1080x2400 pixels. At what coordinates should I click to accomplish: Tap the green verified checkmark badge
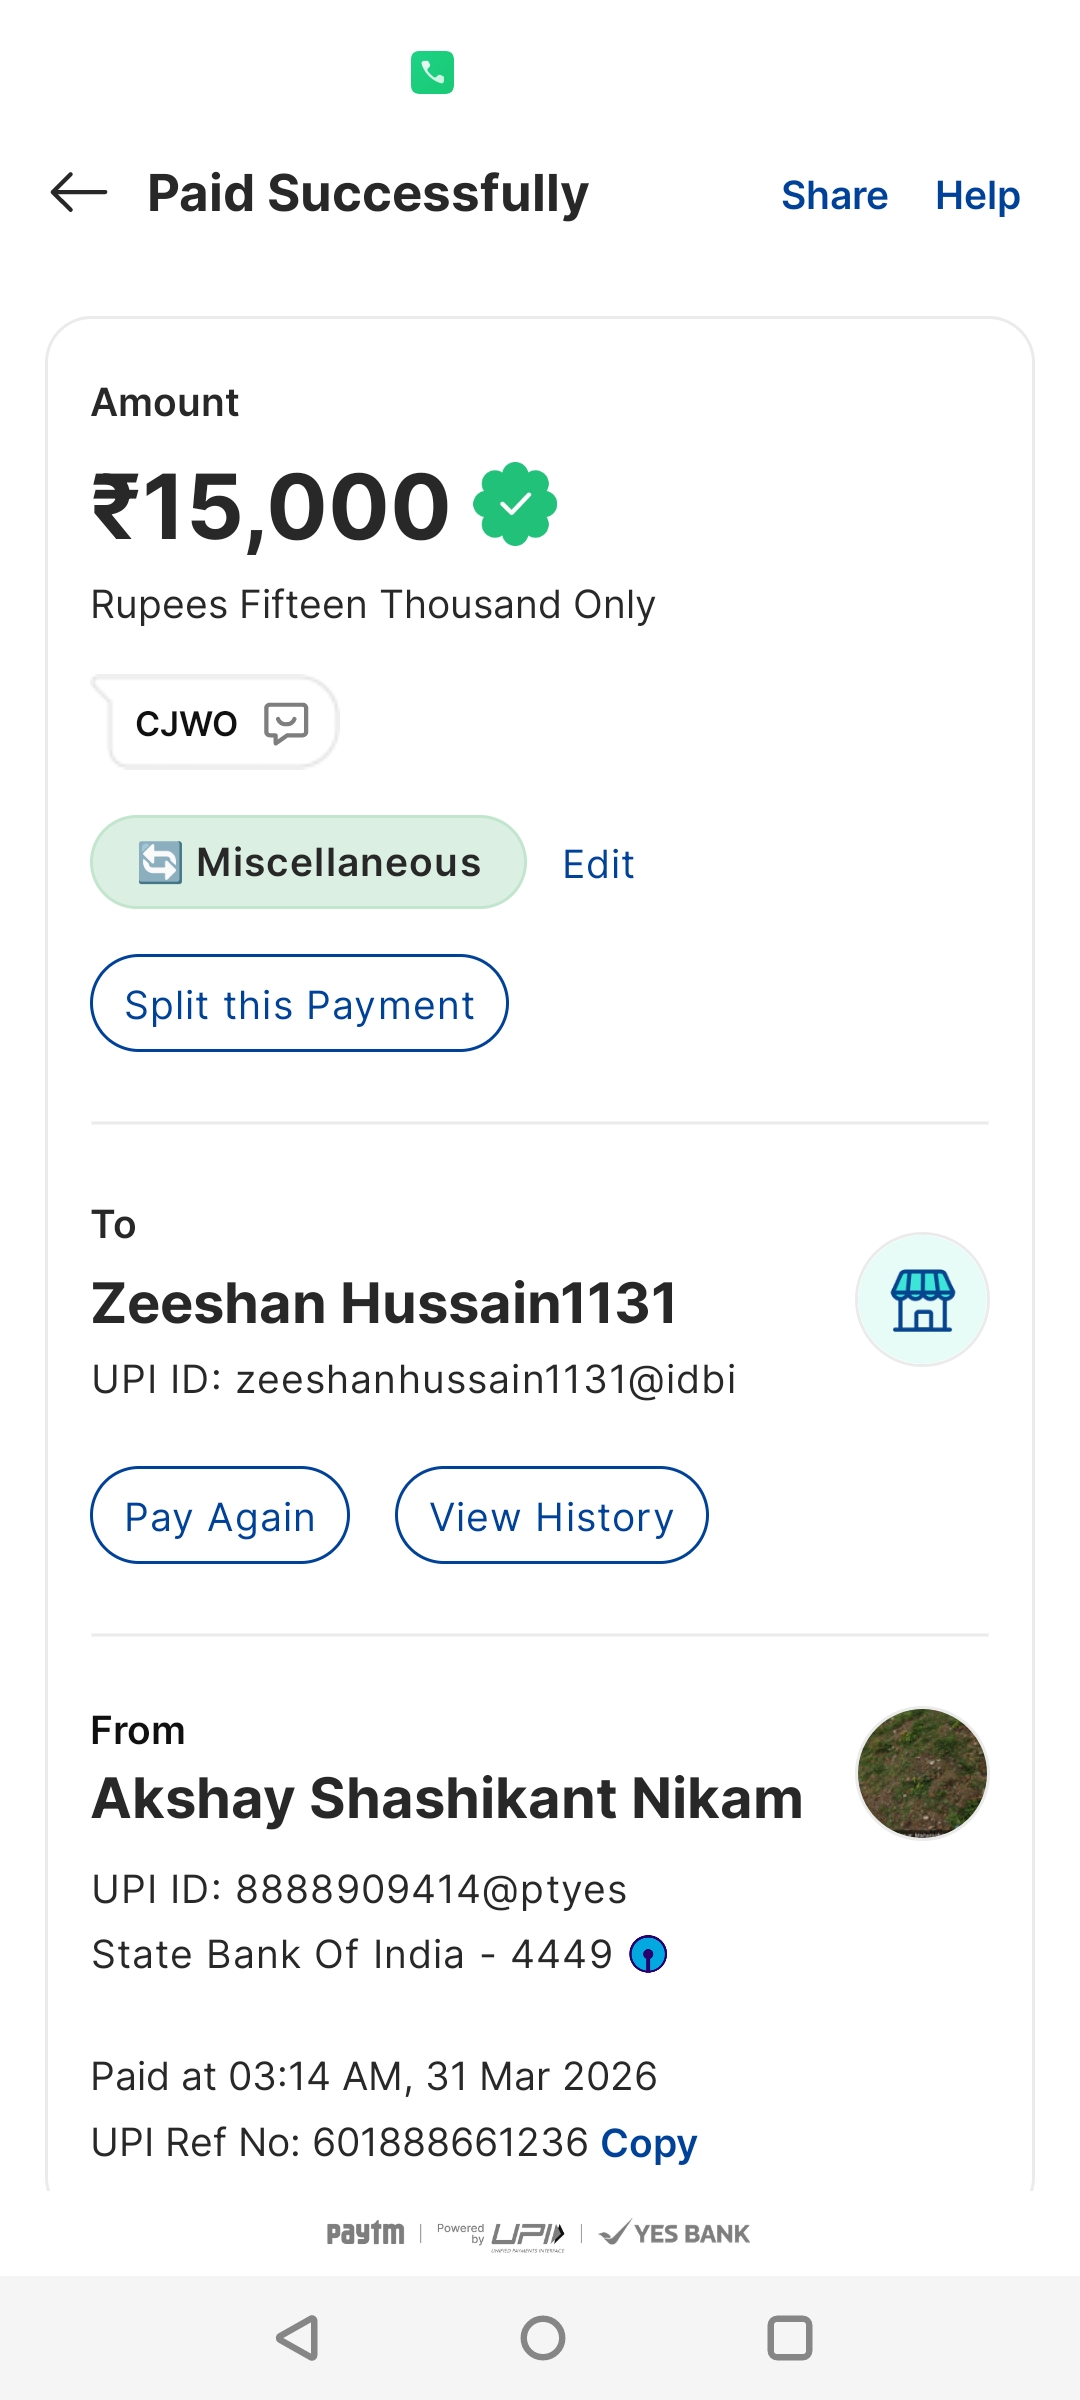pos(515,504)
